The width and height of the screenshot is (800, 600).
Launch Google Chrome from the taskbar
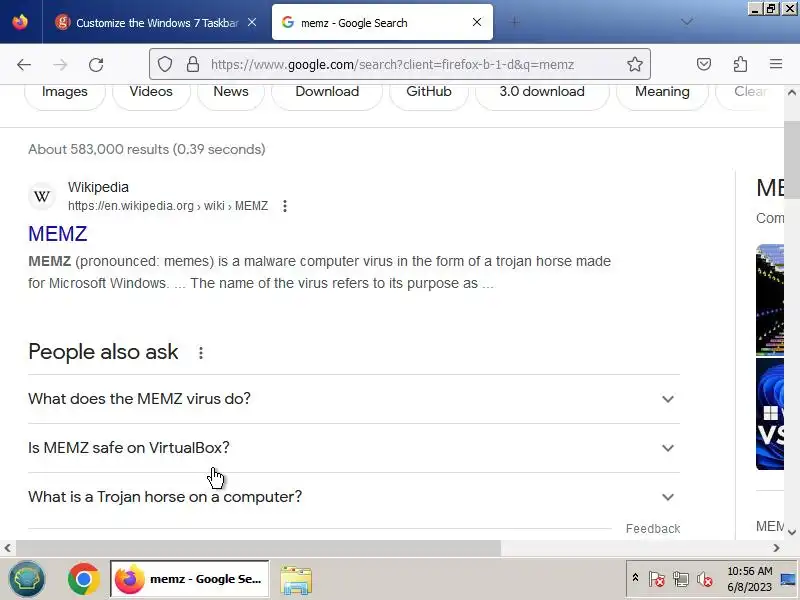click(x=83, y=579)
